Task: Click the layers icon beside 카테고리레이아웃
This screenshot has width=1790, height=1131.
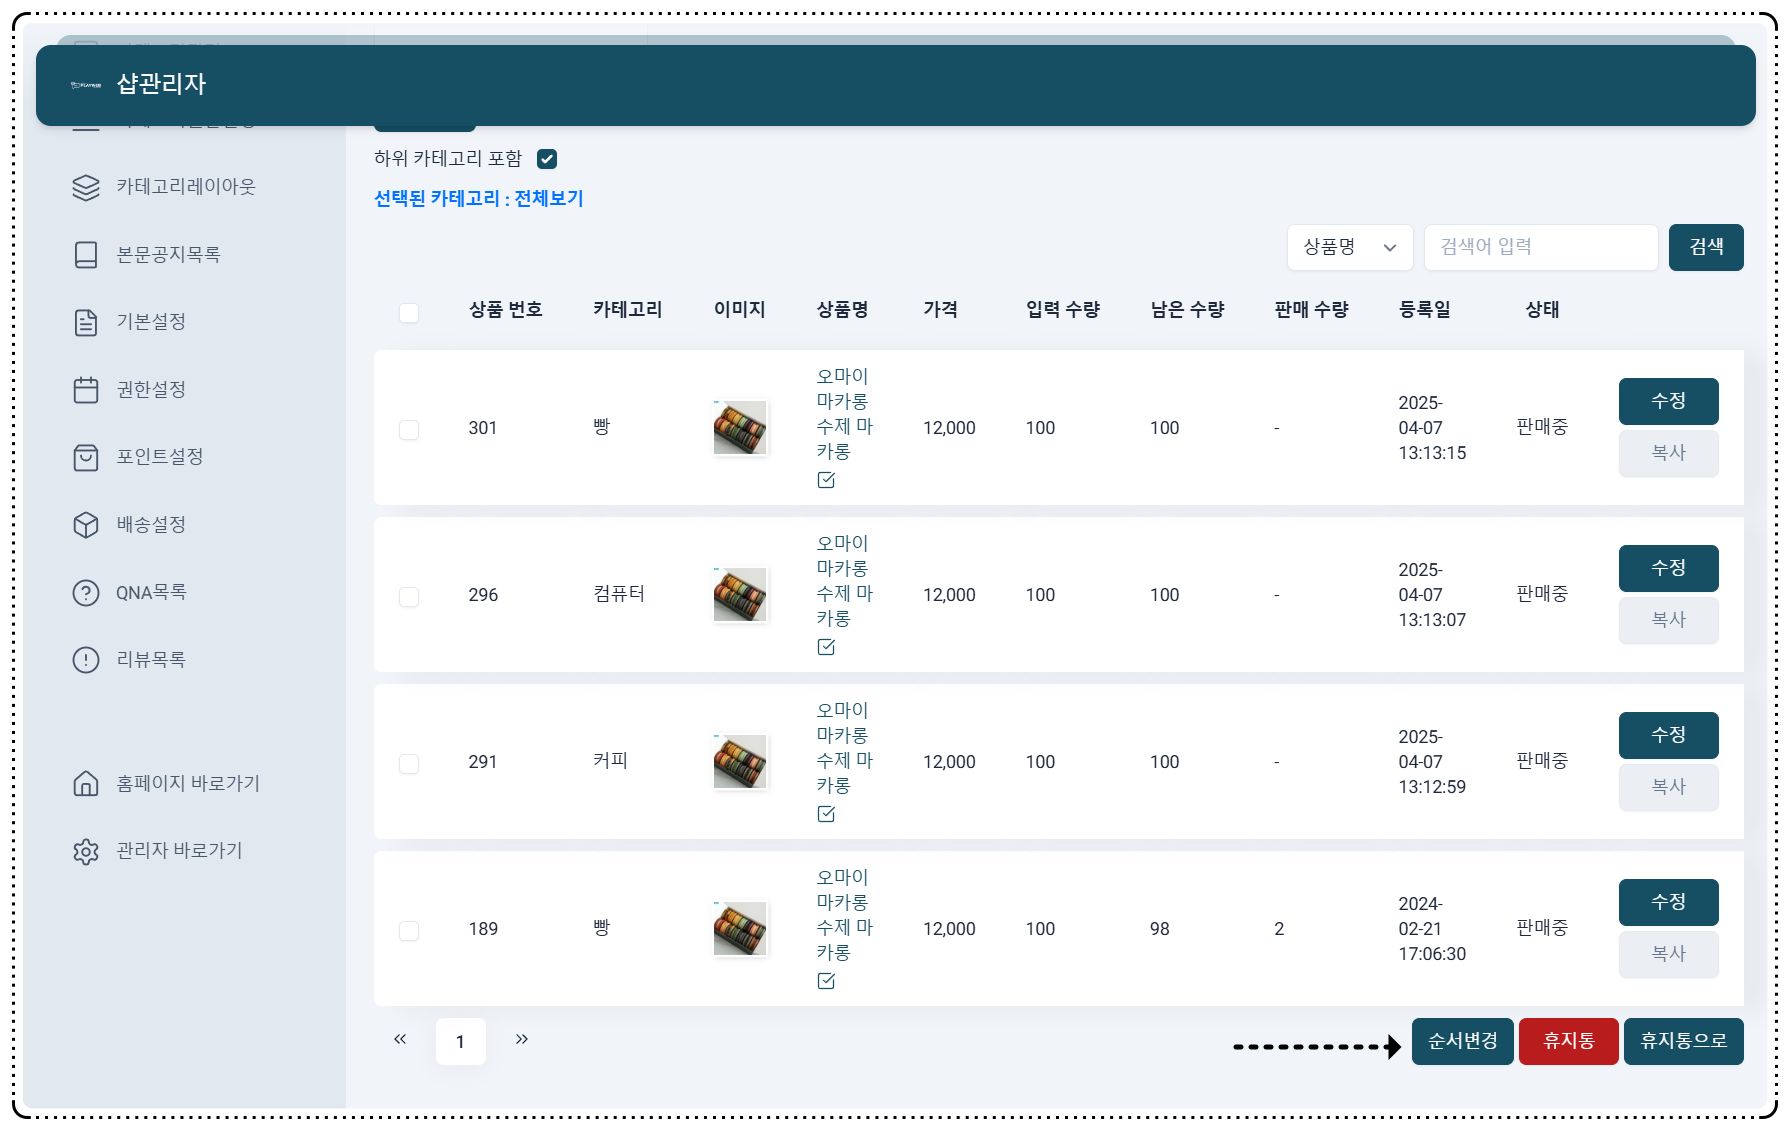Action: coord(86,188)
